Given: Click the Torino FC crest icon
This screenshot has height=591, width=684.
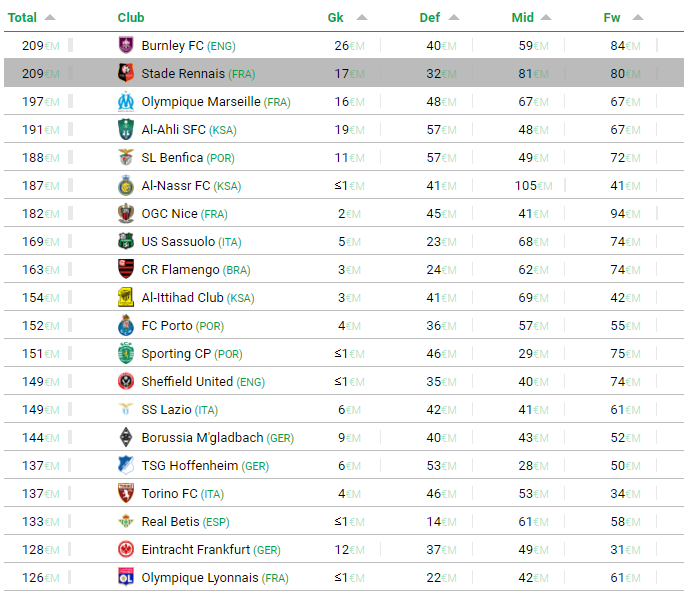Looking at the screenshot, I should (126, 493).
